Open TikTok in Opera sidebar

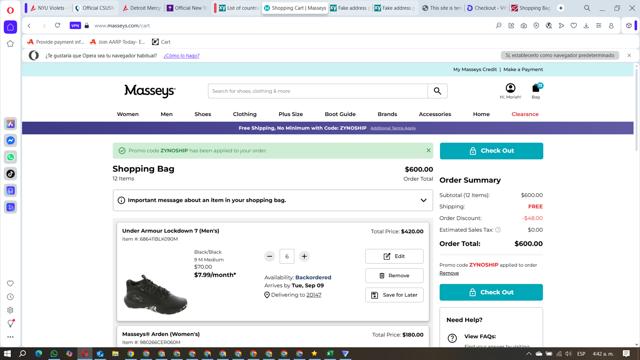10,174
